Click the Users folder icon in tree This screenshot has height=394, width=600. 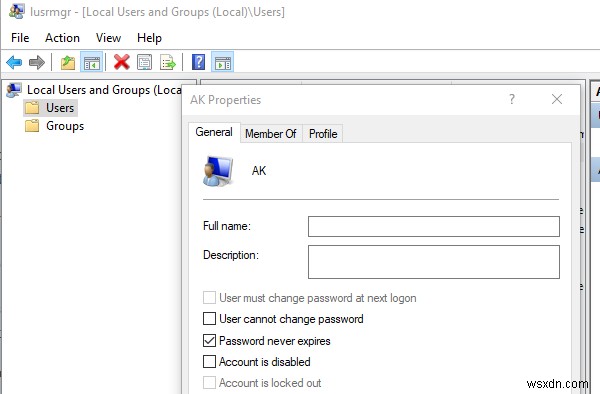32,108
